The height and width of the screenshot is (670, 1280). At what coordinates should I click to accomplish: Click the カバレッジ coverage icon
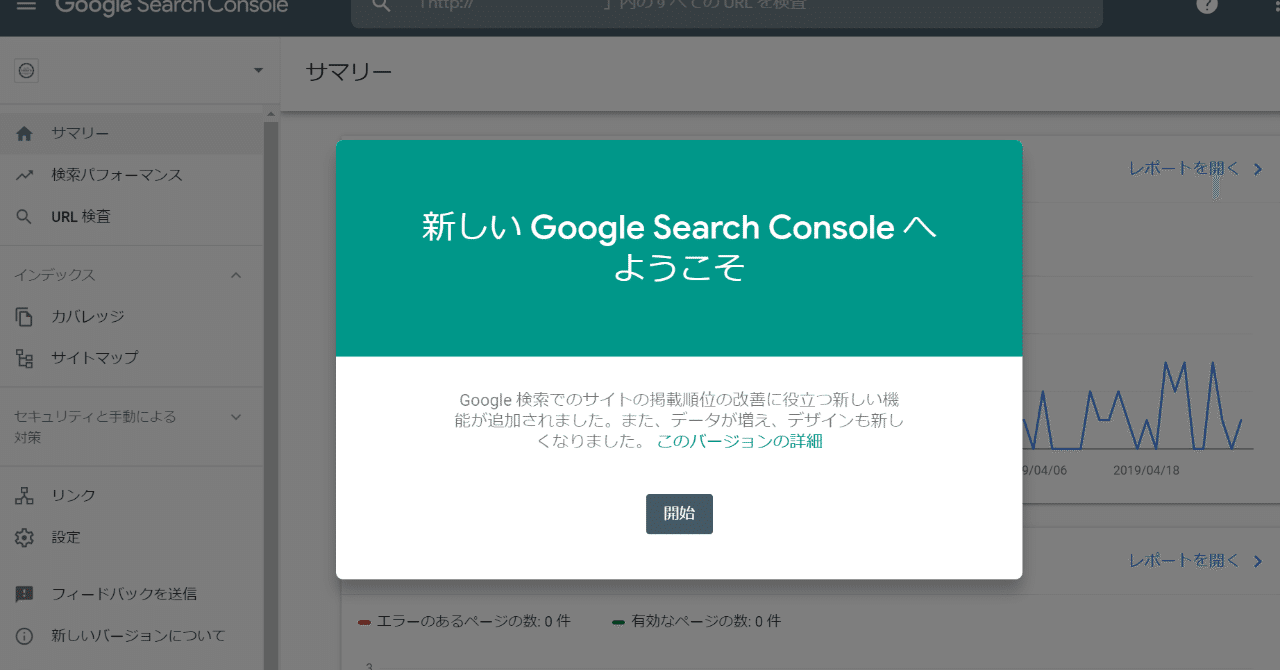point(24,315)
